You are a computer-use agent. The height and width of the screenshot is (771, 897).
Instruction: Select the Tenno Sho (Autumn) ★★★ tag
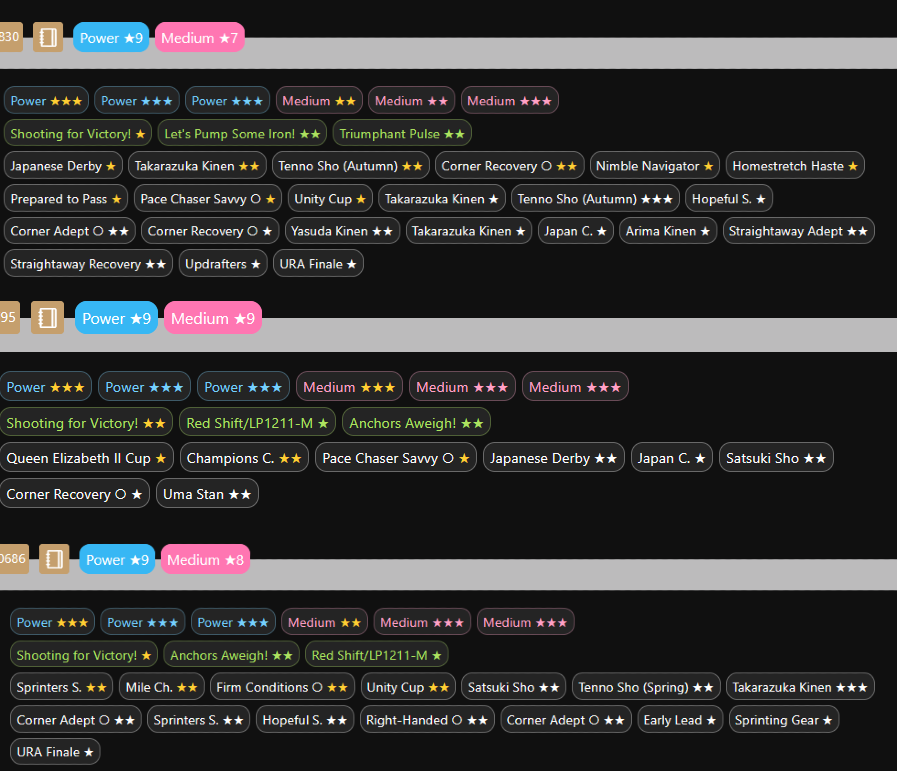(x=595, y=198)
